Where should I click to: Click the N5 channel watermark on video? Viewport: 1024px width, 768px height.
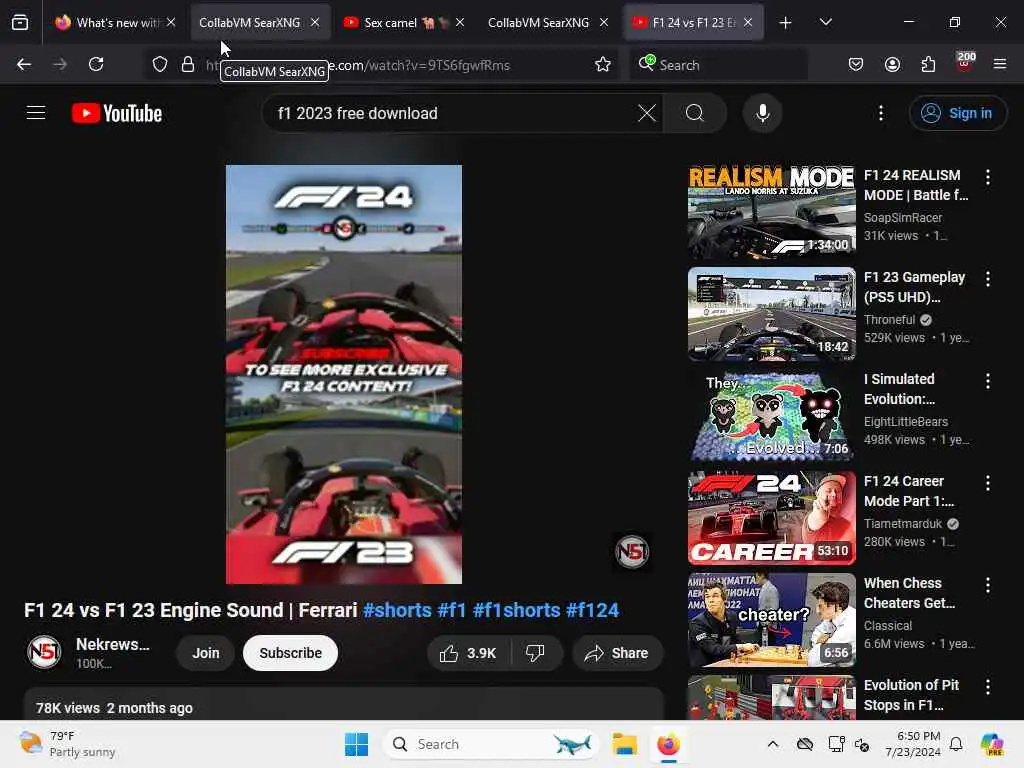632,552
